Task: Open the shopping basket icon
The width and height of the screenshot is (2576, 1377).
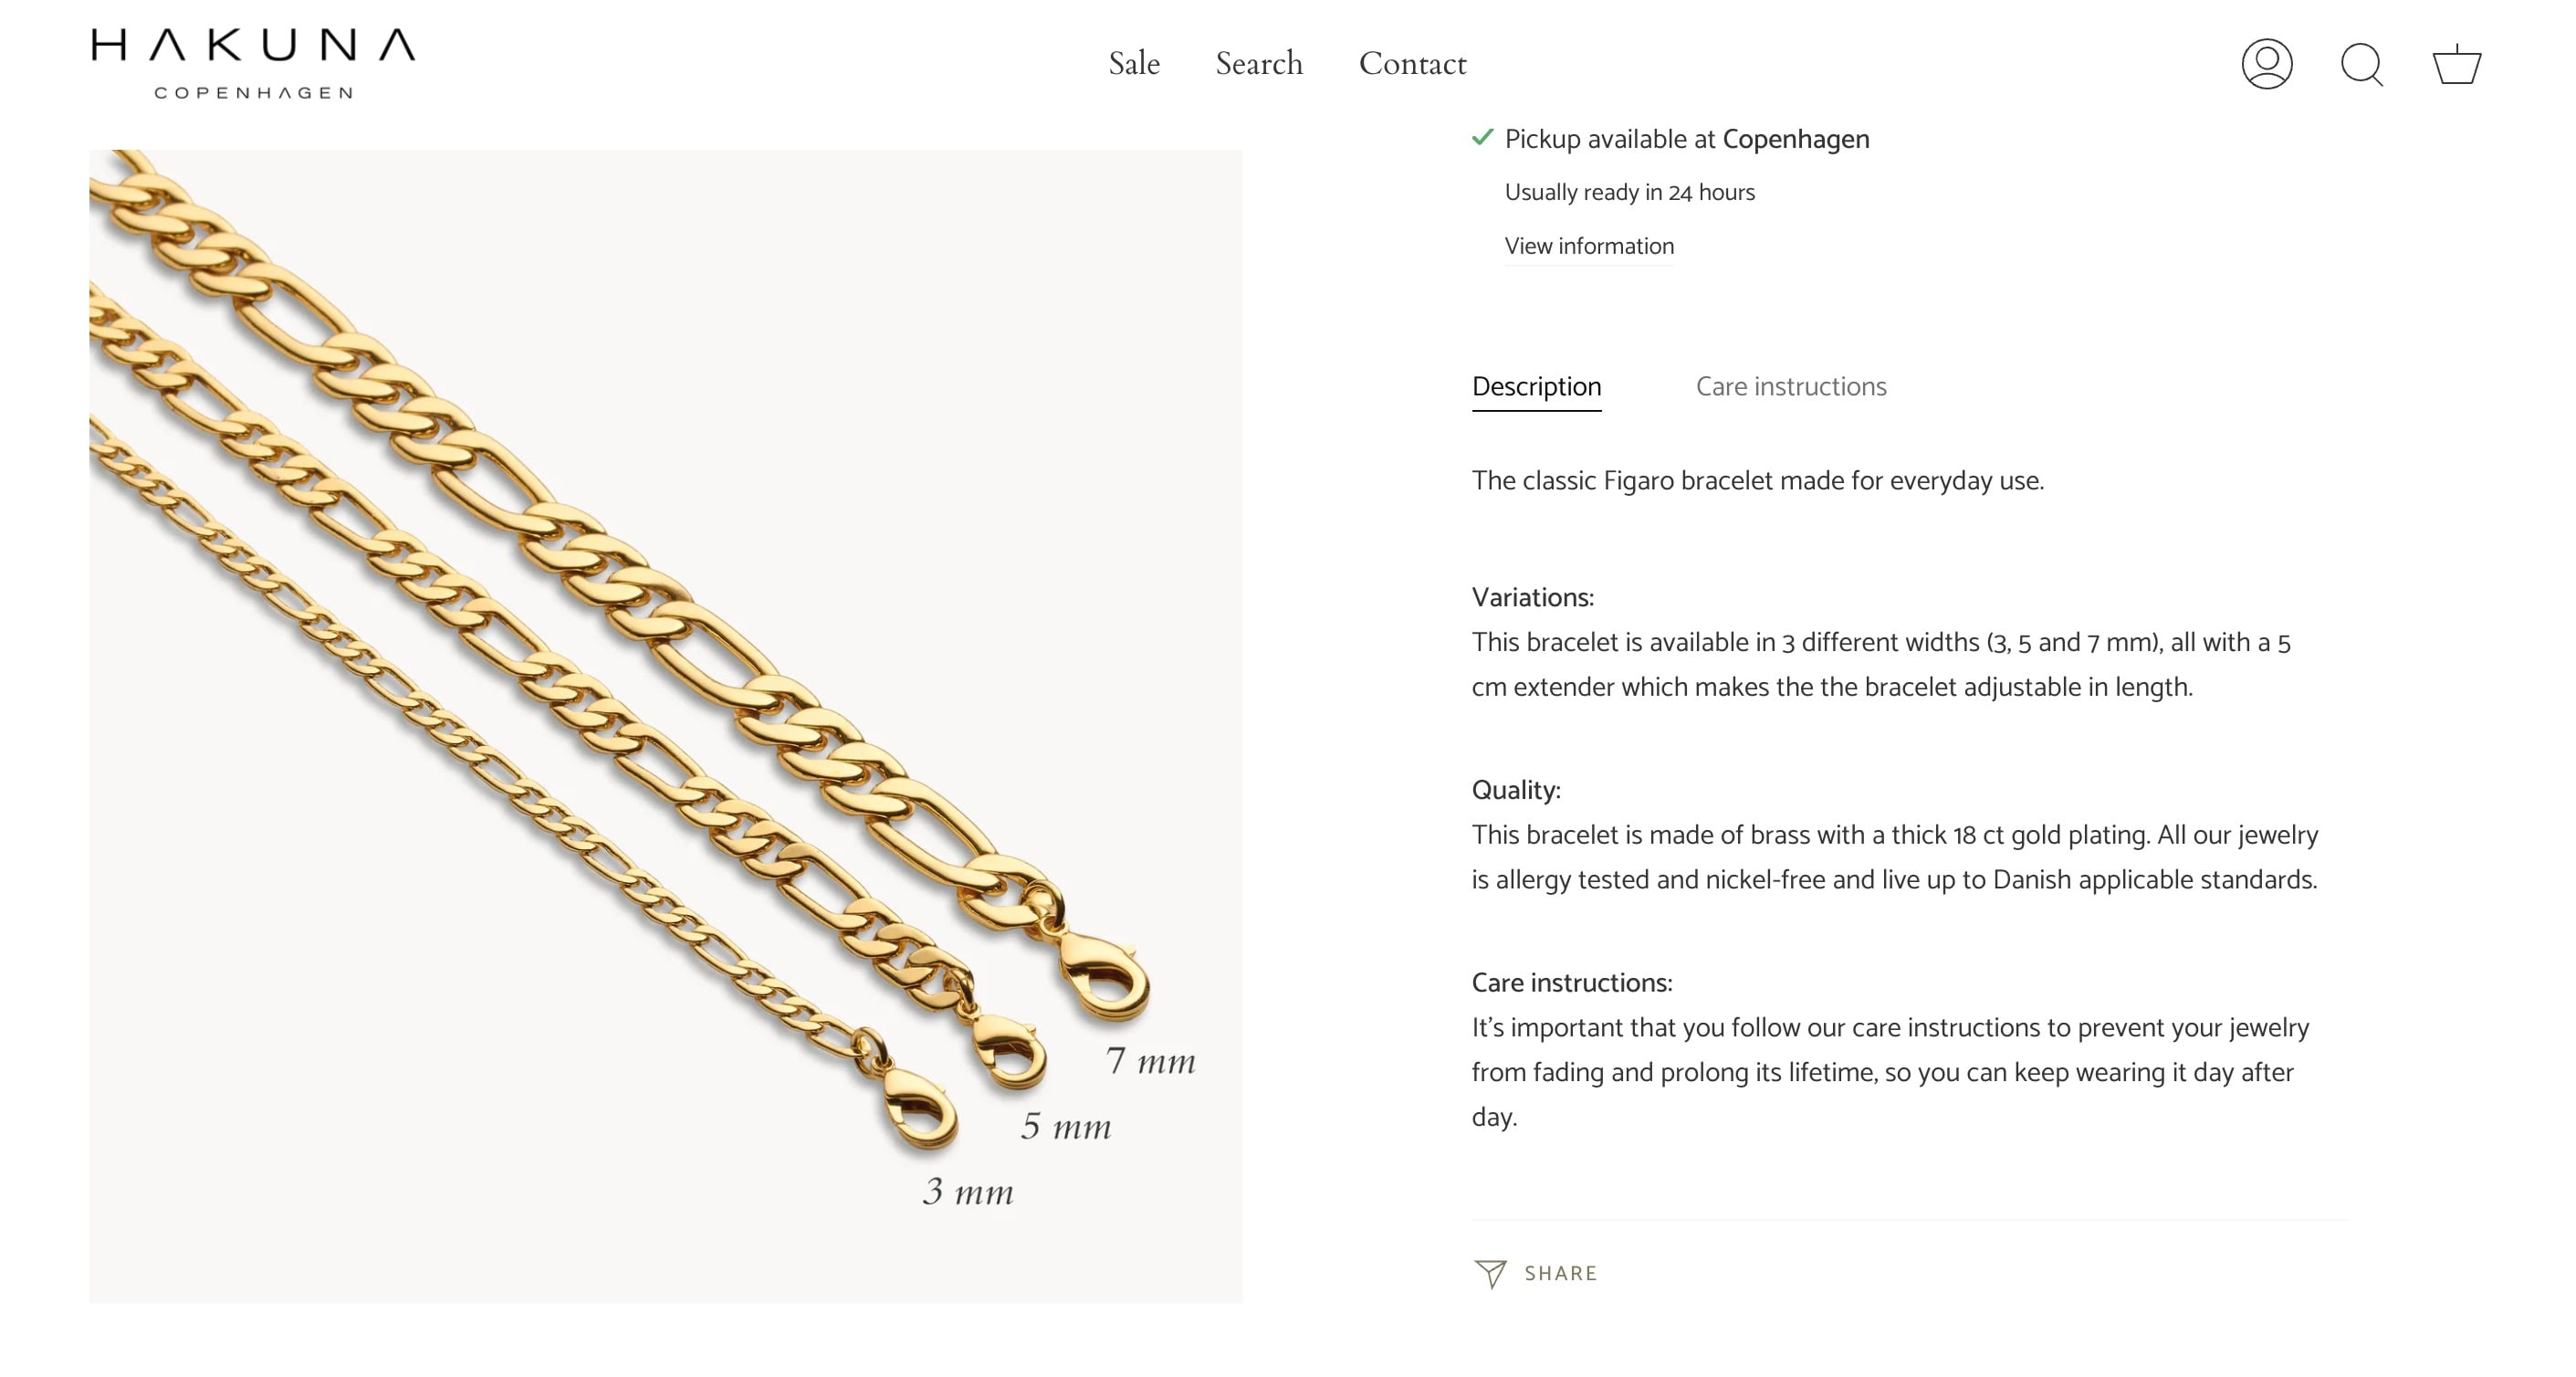Action: tap(2456, 65)
